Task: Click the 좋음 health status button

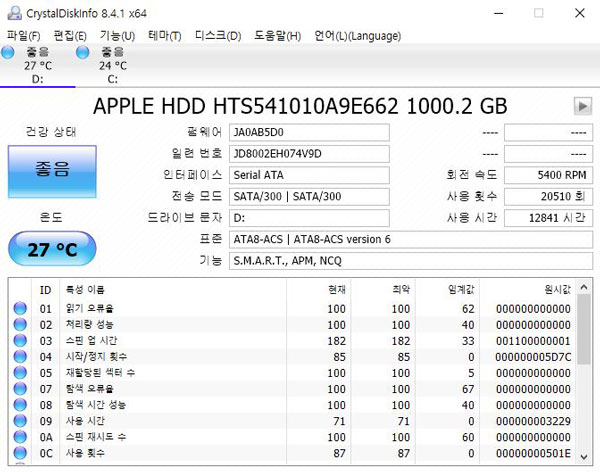Action: 52,171
